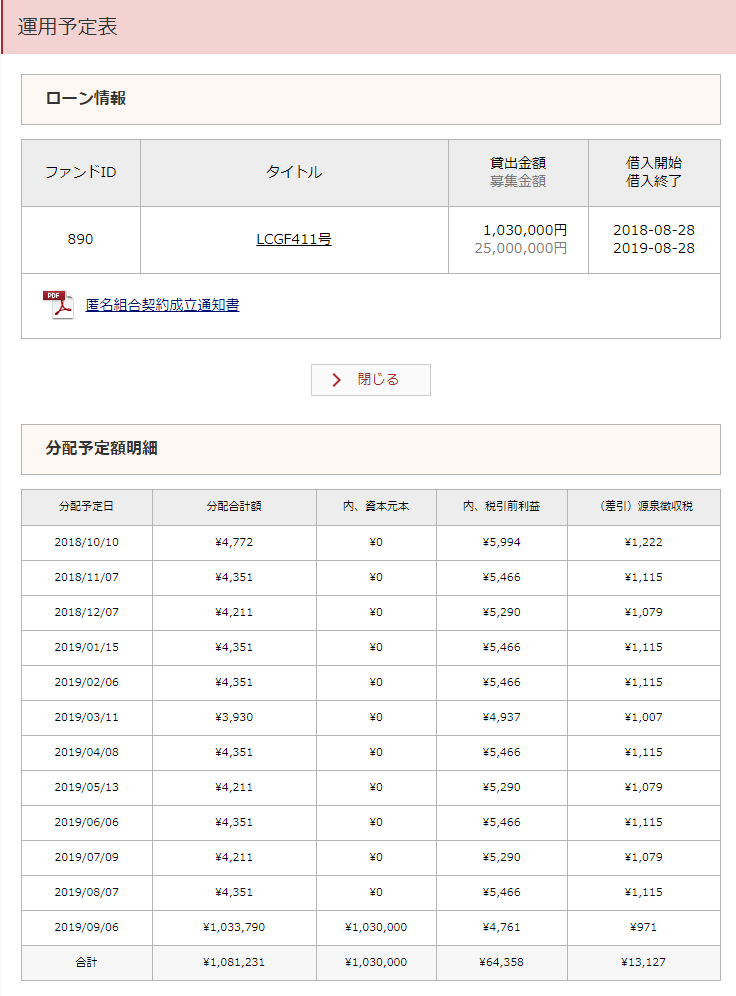Select the ¥1,081,231 grand total
The image size is (736, 996).
234,962
